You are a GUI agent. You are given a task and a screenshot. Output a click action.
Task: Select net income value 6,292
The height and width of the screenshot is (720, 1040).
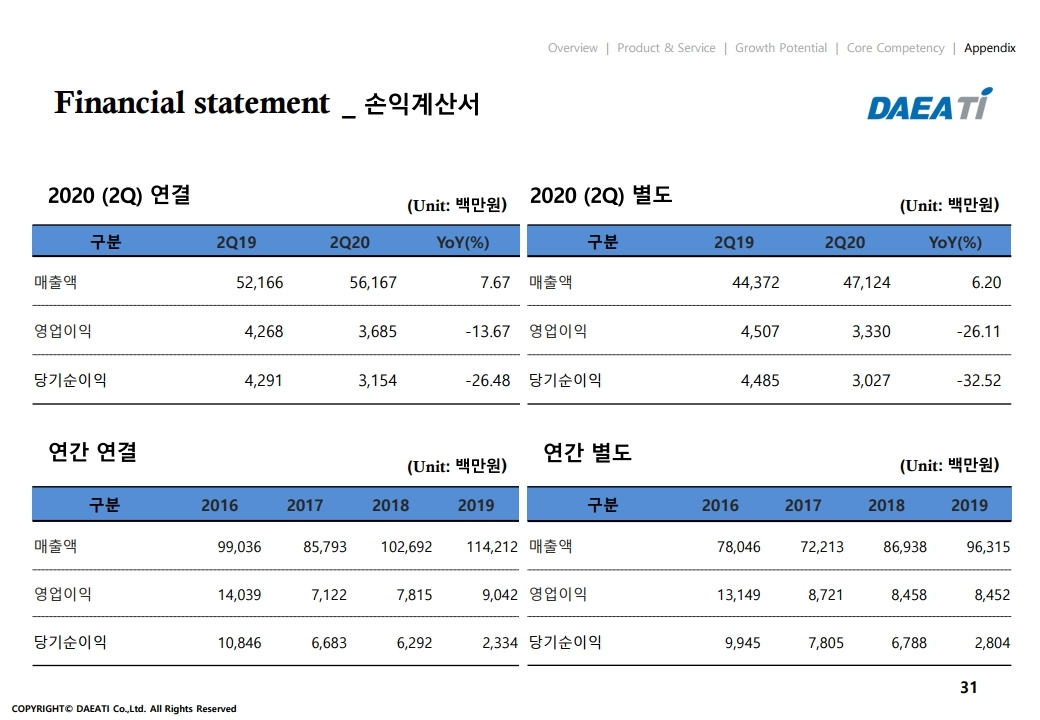[x=414, y=643]
